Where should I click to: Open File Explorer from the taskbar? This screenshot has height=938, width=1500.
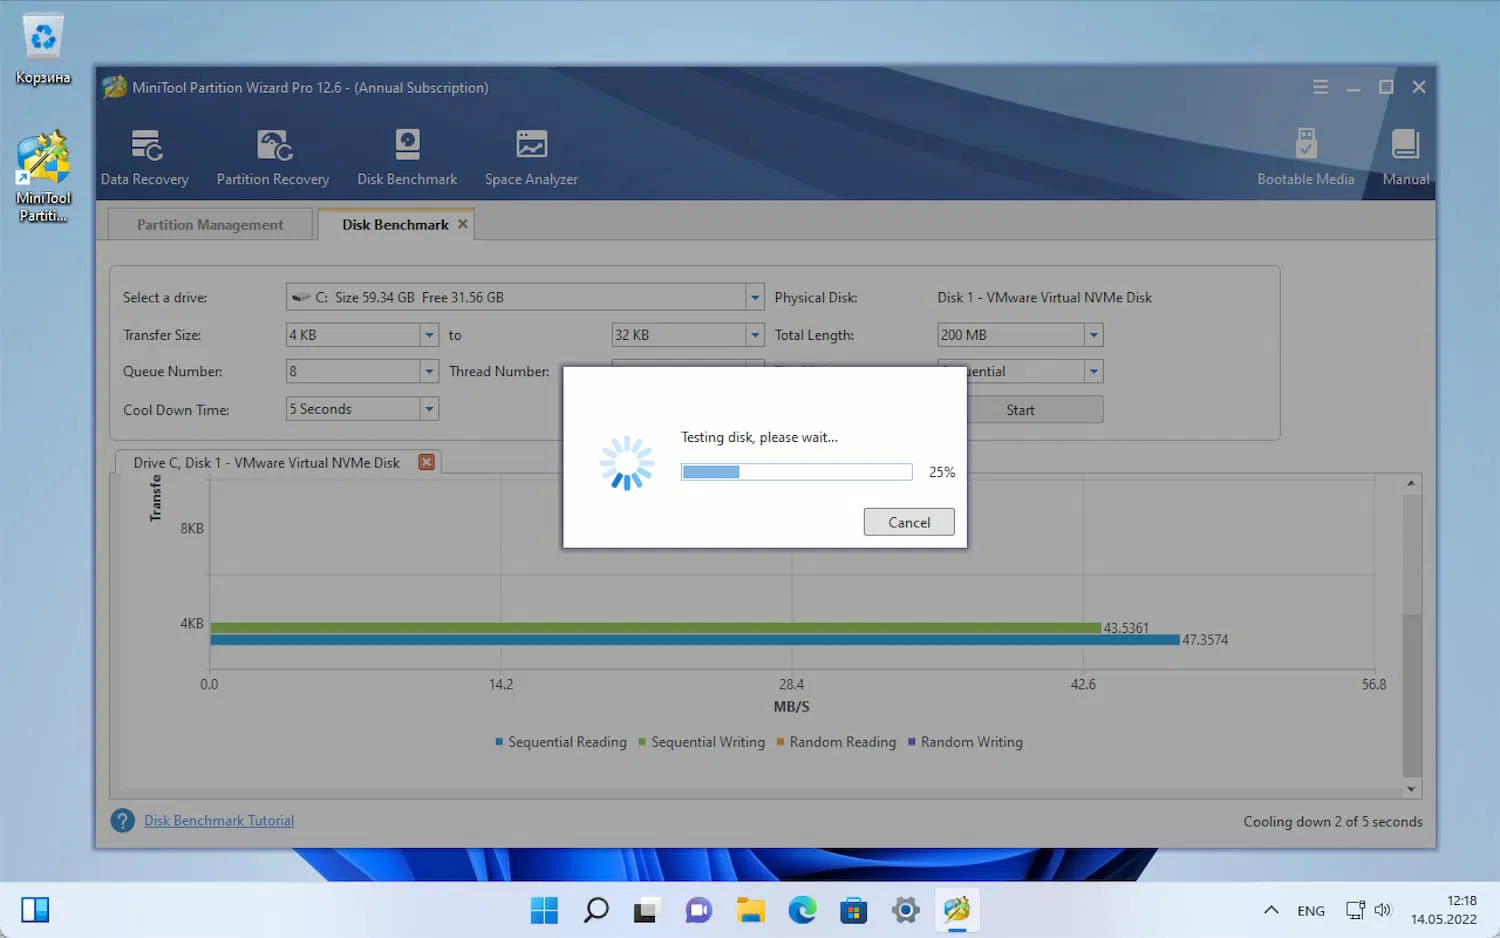coord(750,910)
